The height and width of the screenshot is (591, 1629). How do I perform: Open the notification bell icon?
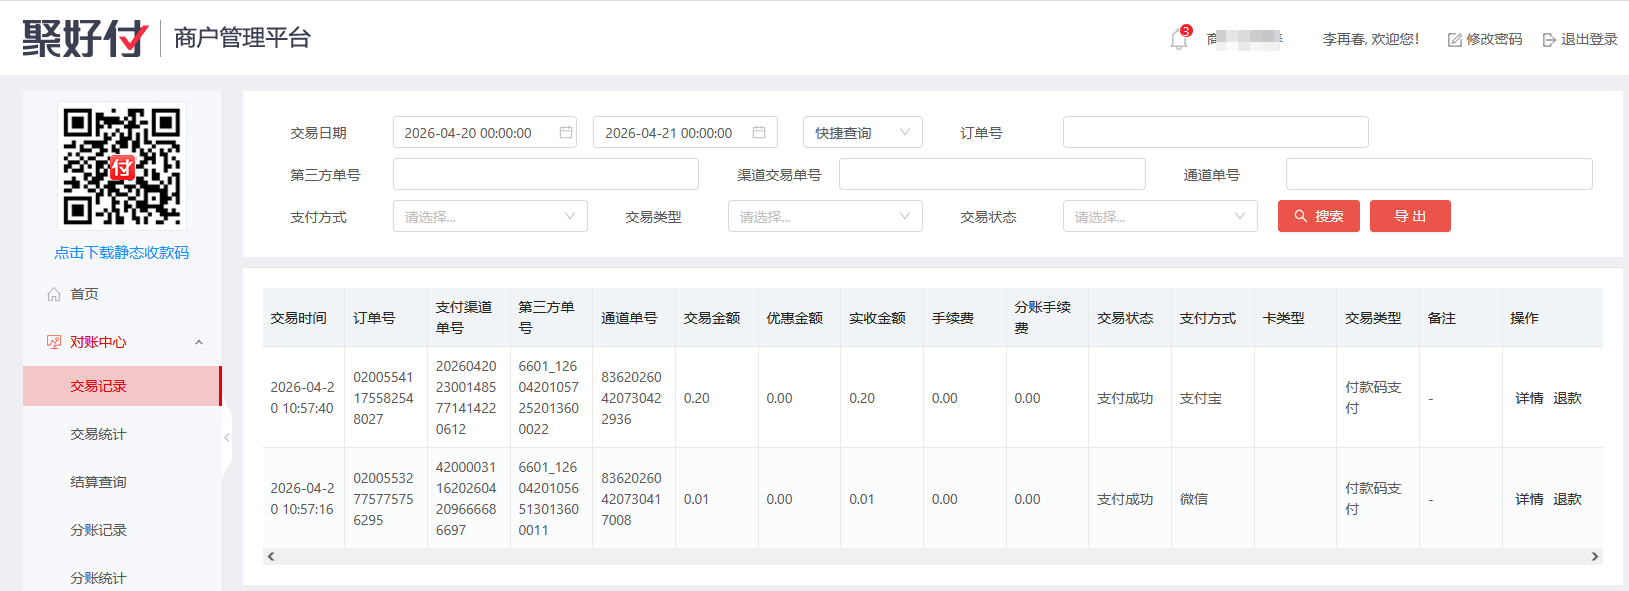(1179, 40)
